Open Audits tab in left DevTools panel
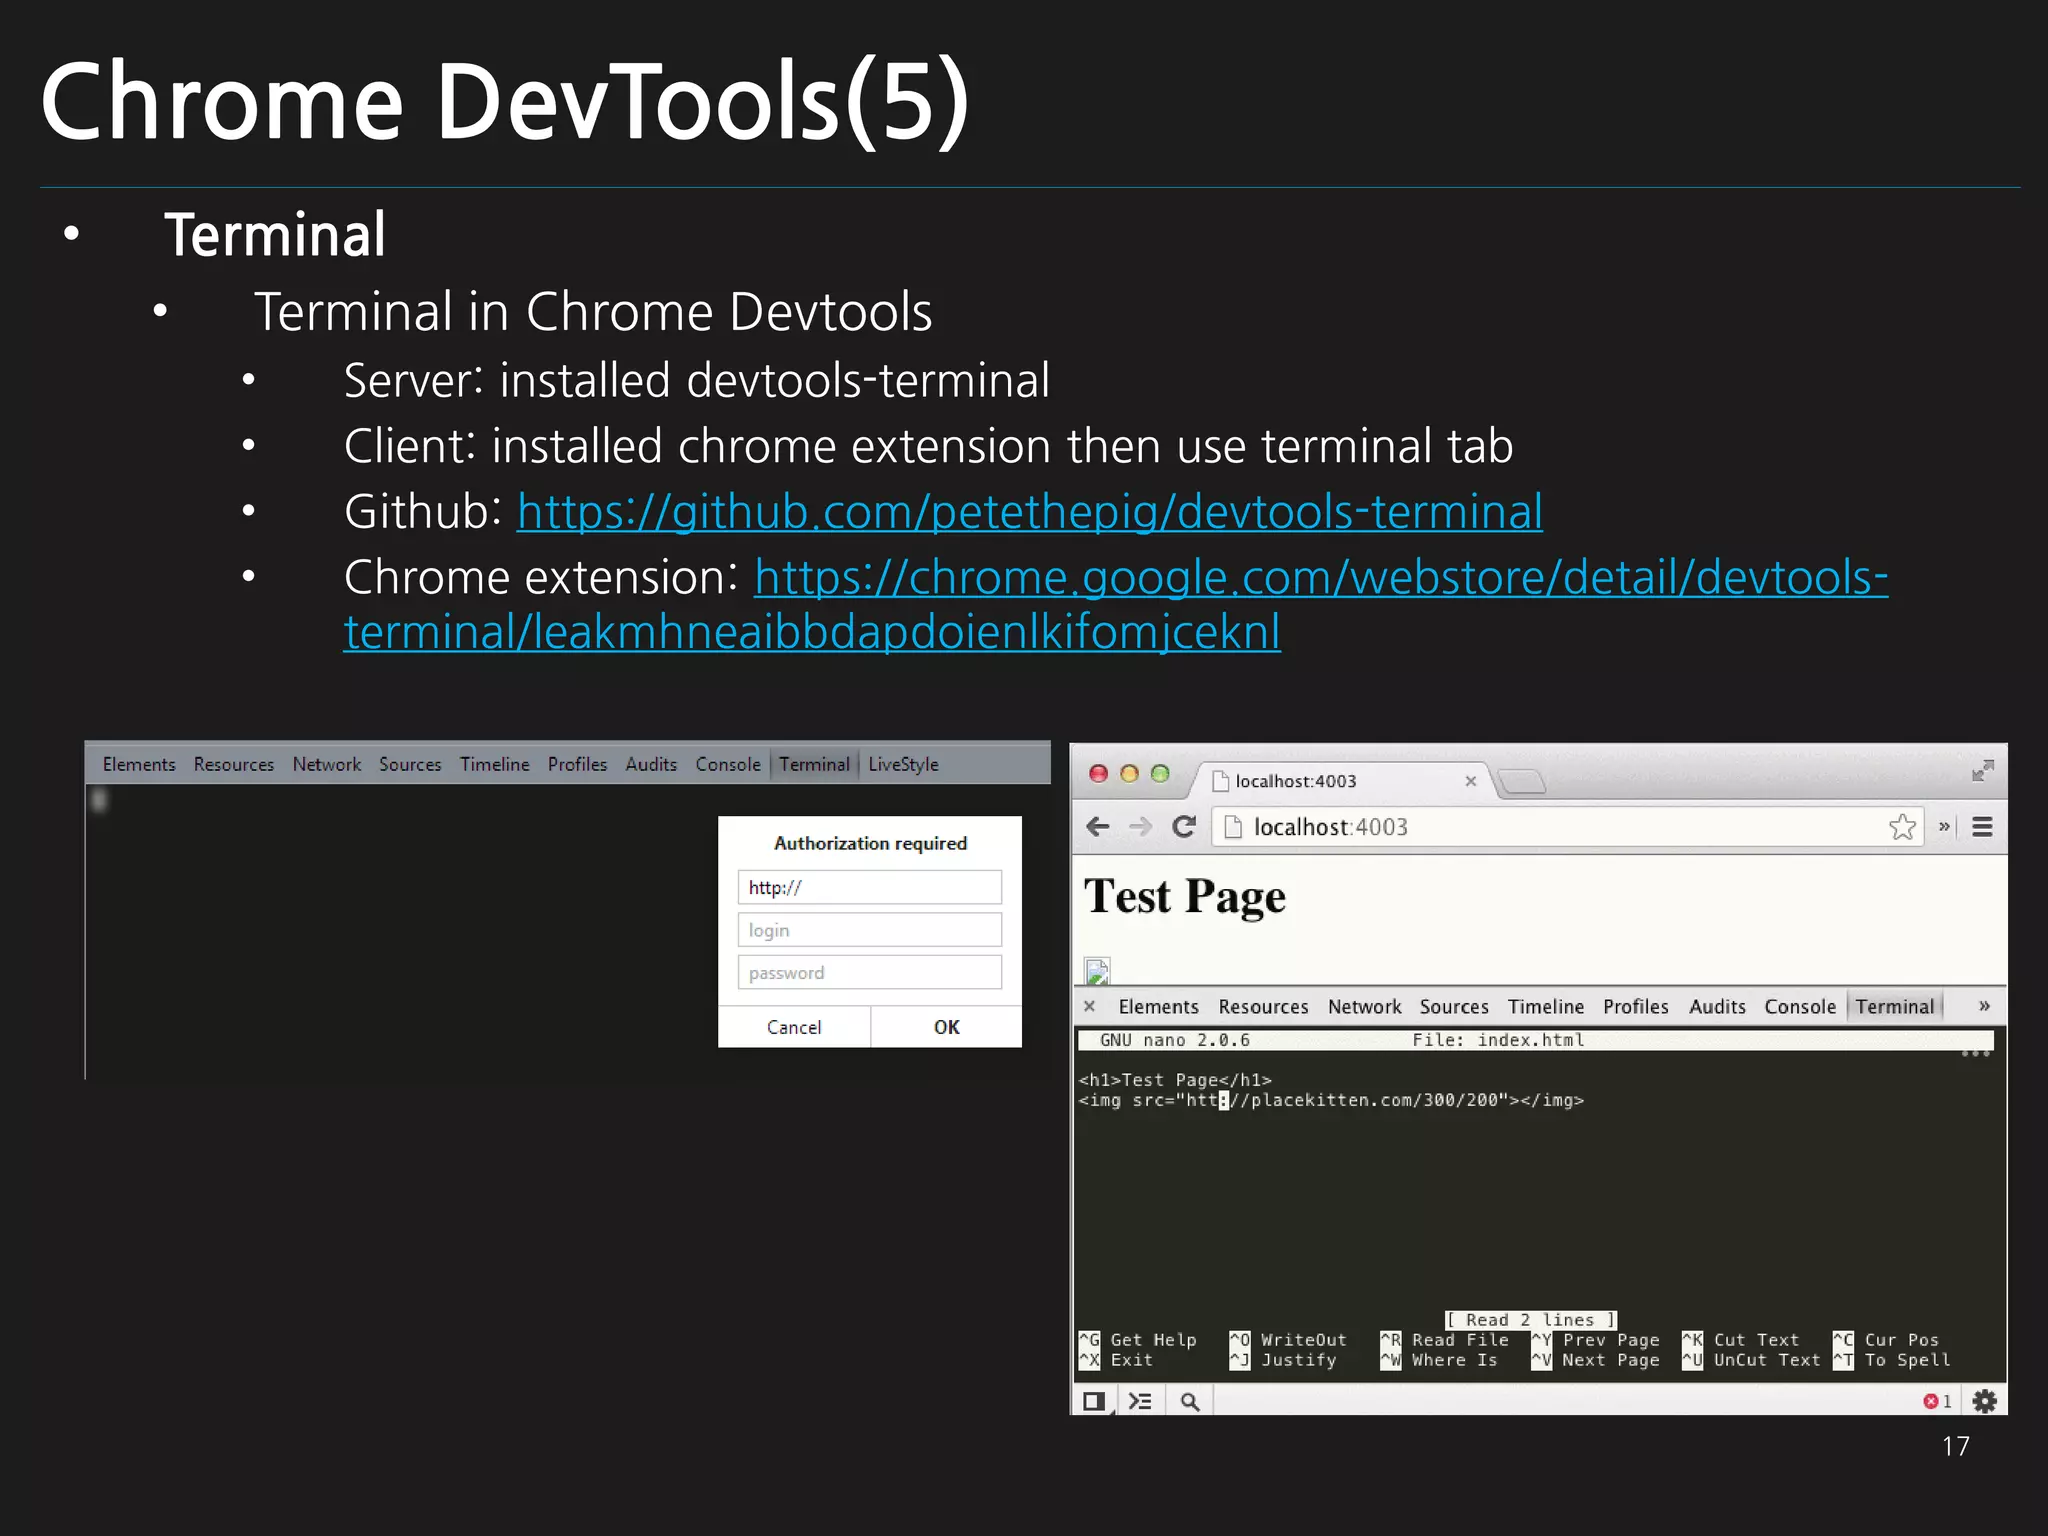Image resolution: width=2048 pixels, height=1536 pixels. pyautogui.click(x=651, y=764)
